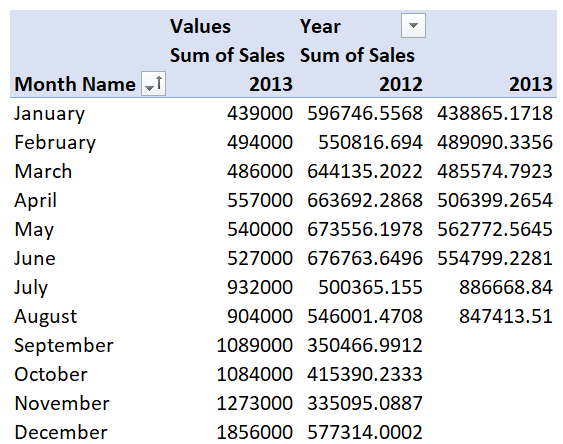Open the Month Name sort filter dropdown
The image size is (563, 444).
click(x=154, y=83)
